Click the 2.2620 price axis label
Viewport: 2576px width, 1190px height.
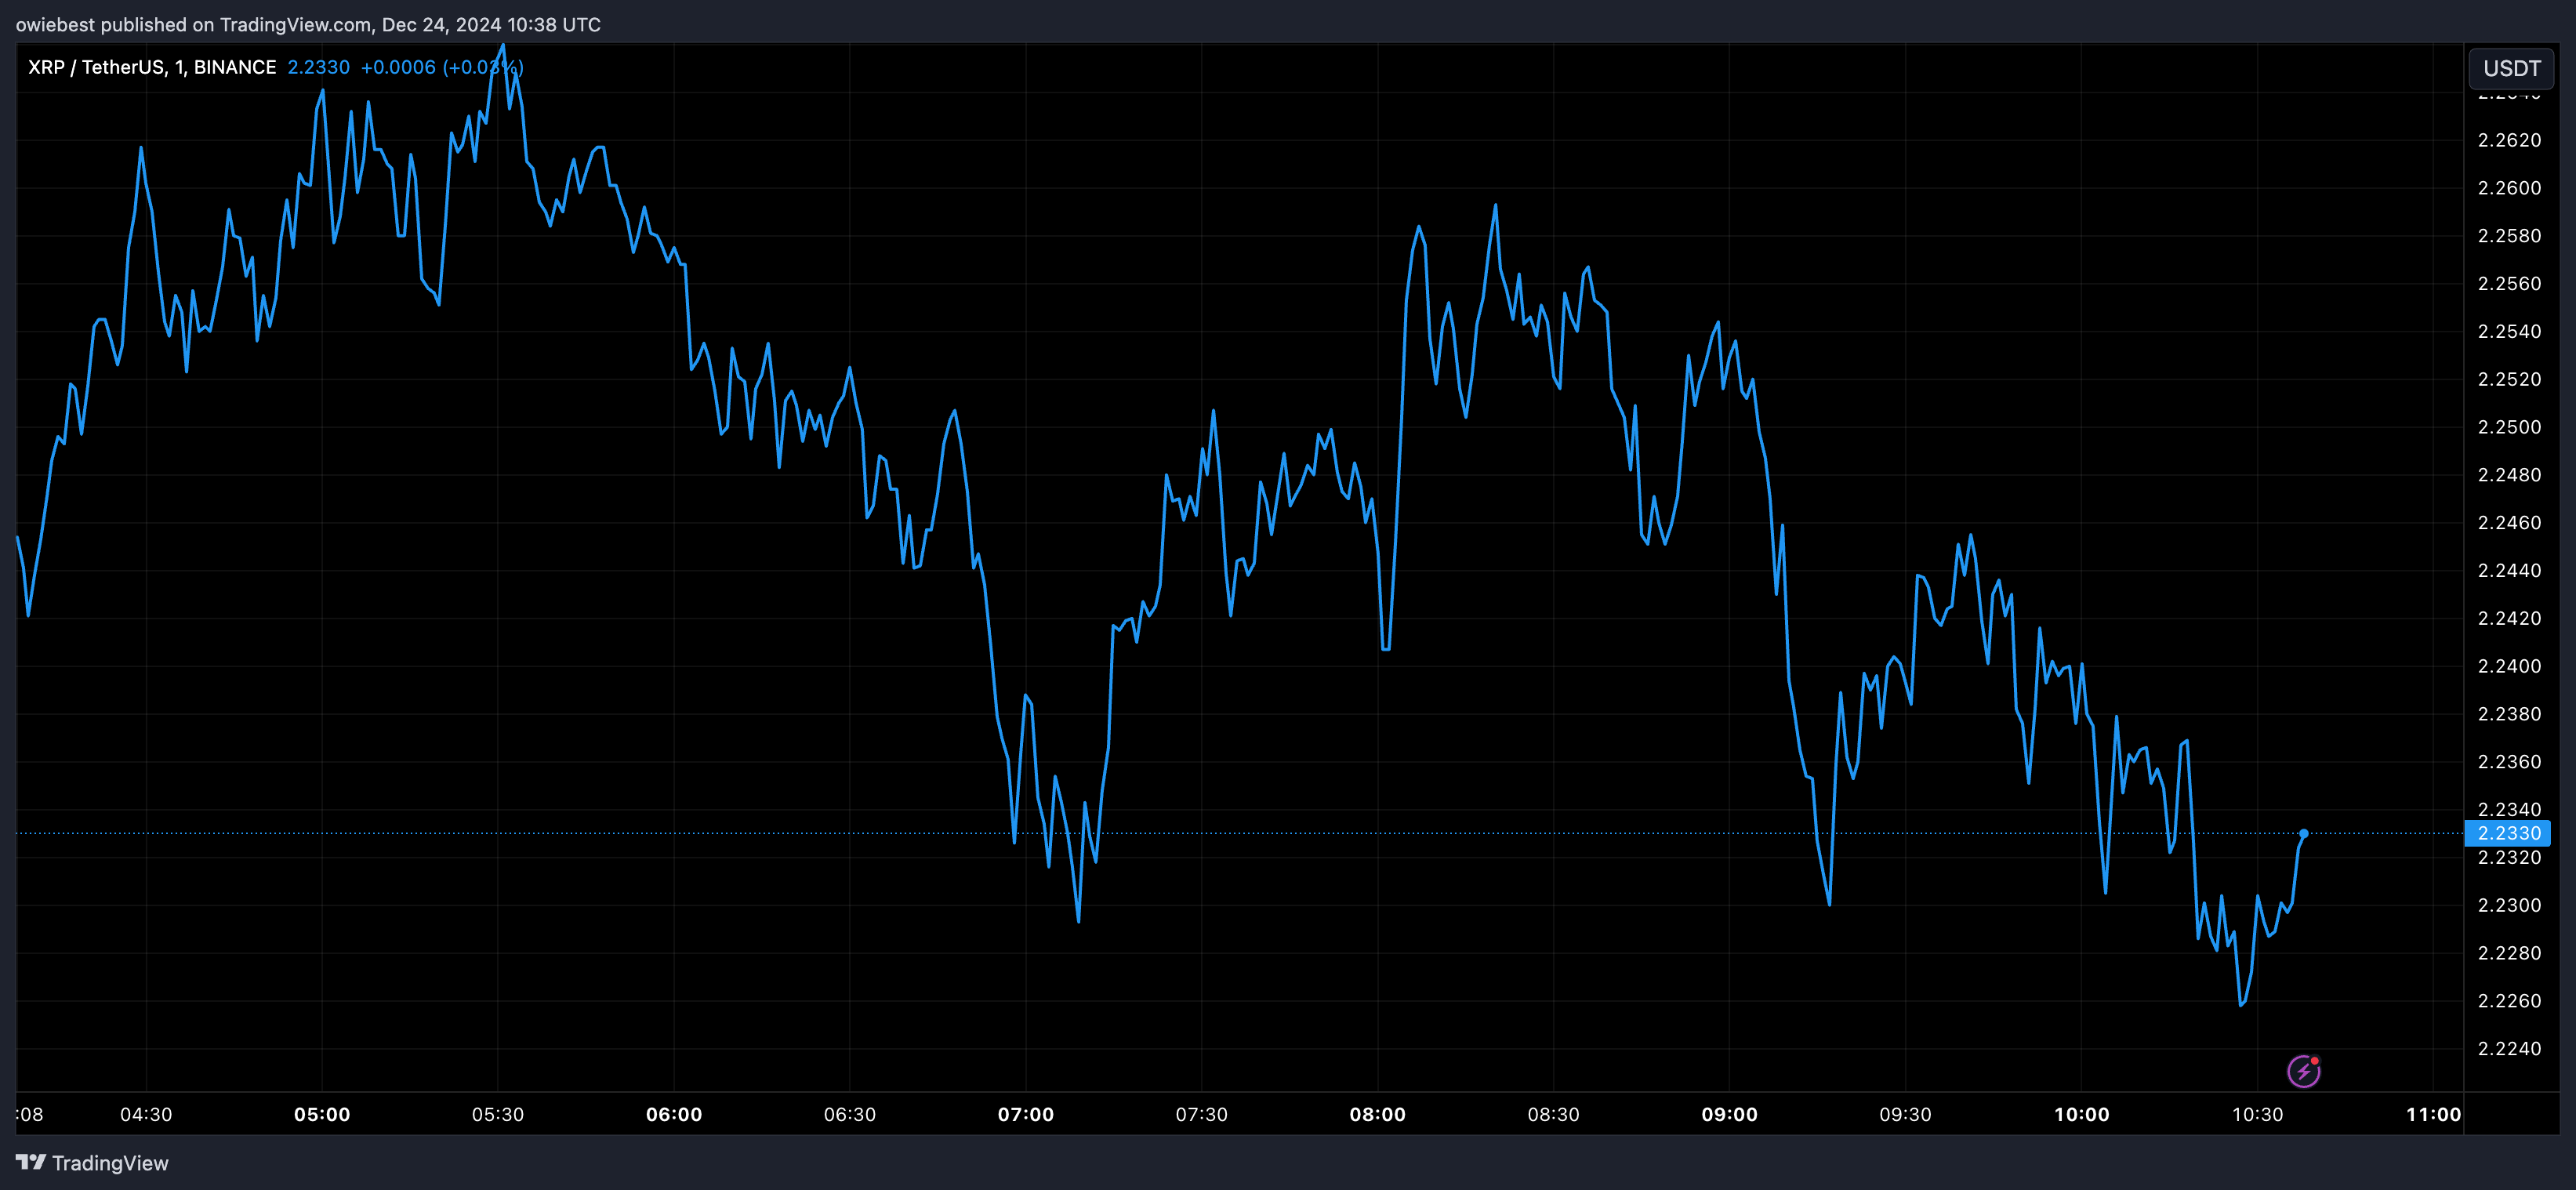coord(2509,140)
